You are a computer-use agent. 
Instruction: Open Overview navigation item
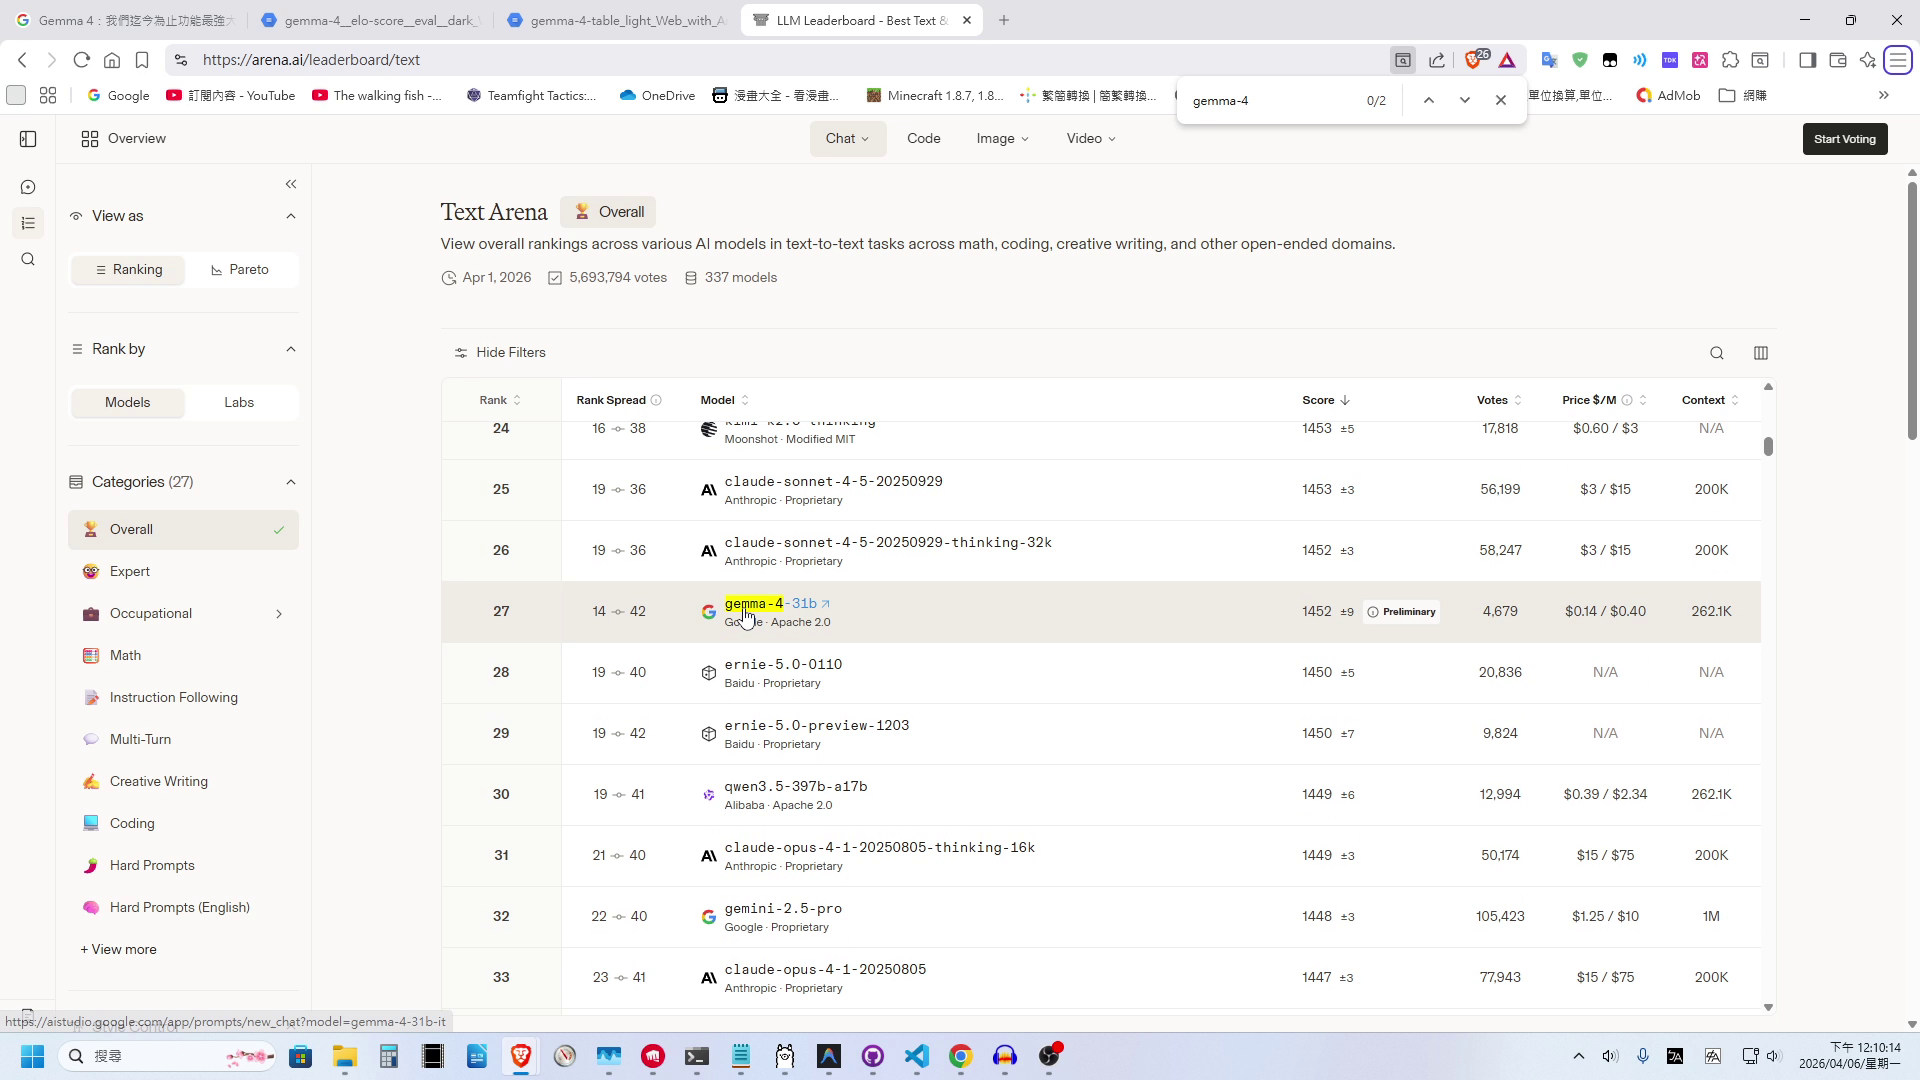pos(124,139)
